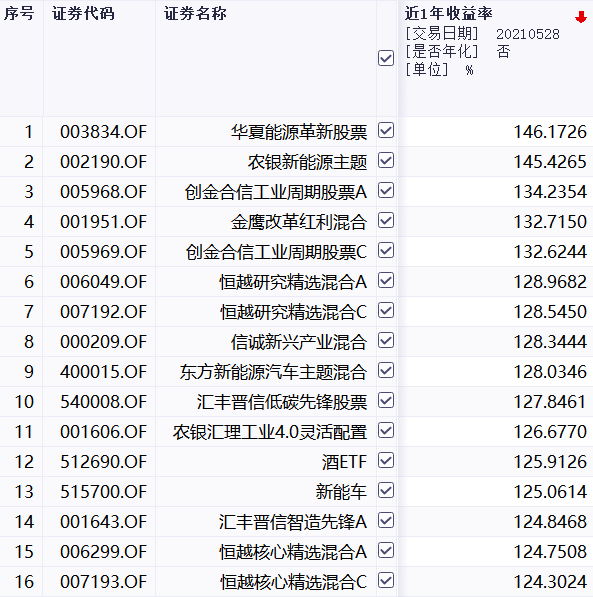Sort by the 序号 column header
This screenshot has width=593, height=597.
tap(19, 14)
